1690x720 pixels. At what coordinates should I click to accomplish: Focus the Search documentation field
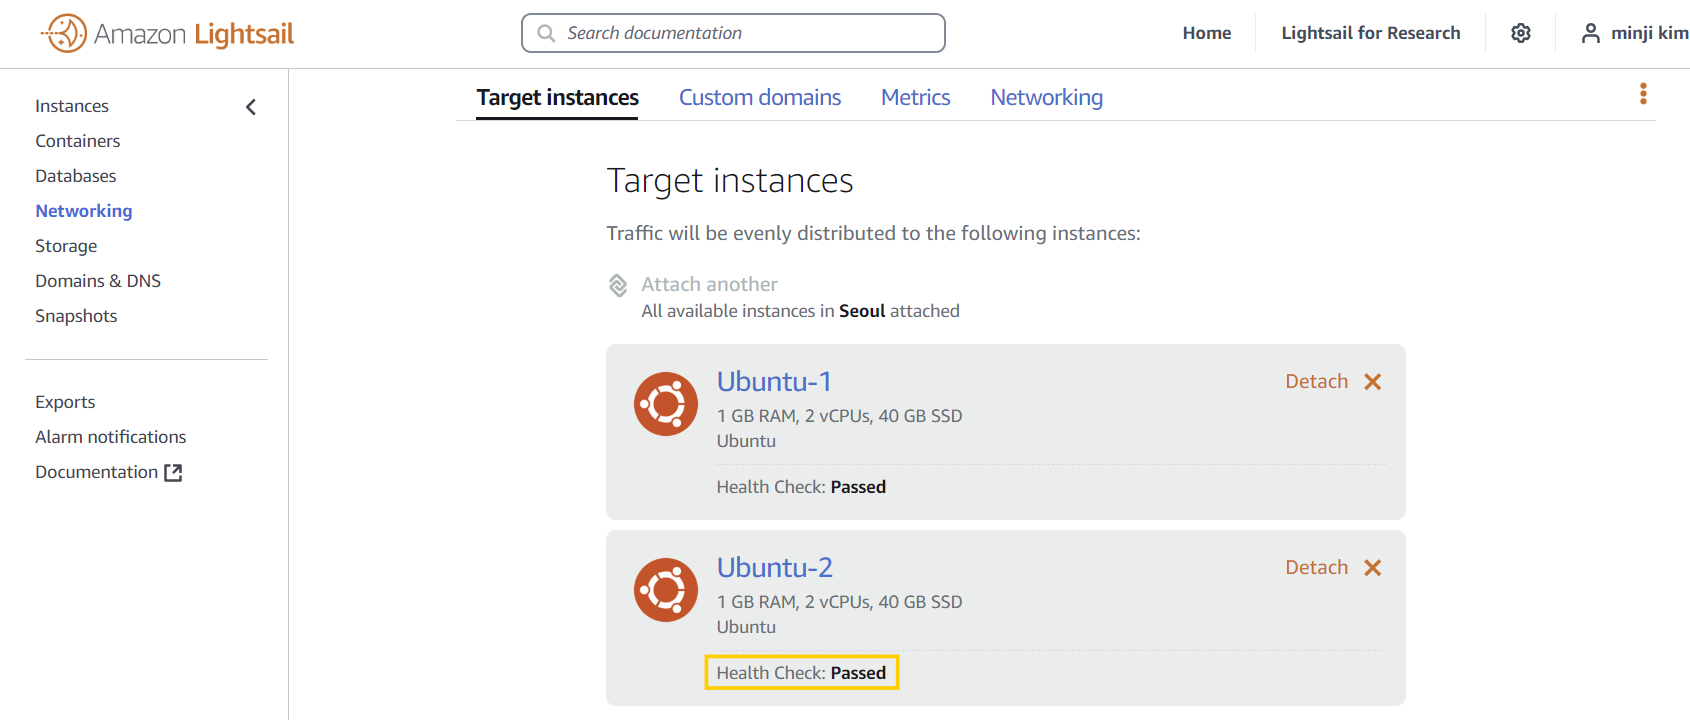(733, 33)
